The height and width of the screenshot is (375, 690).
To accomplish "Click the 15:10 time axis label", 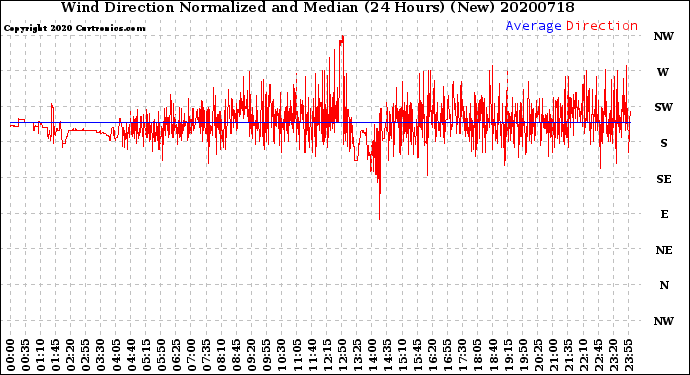I will click(402, 355).
